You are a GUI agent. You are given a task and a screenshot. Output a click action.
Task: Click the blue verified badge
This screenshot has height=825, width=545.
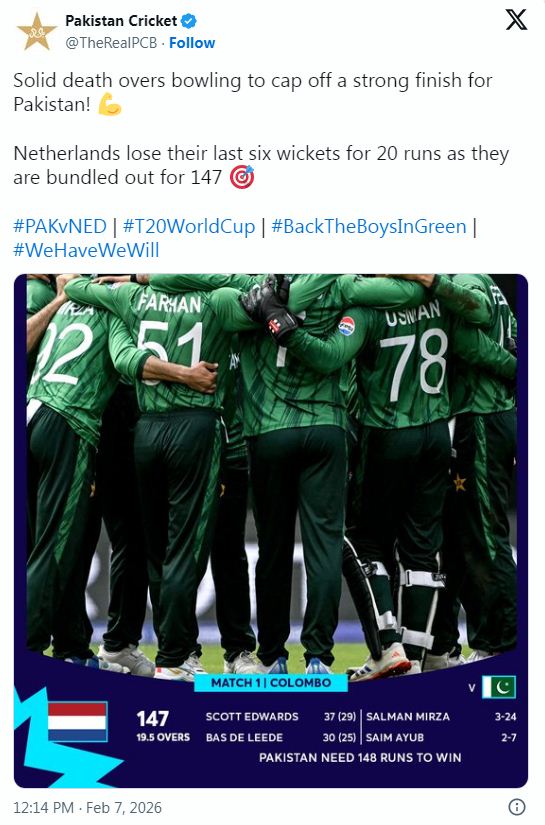(189, 21)
